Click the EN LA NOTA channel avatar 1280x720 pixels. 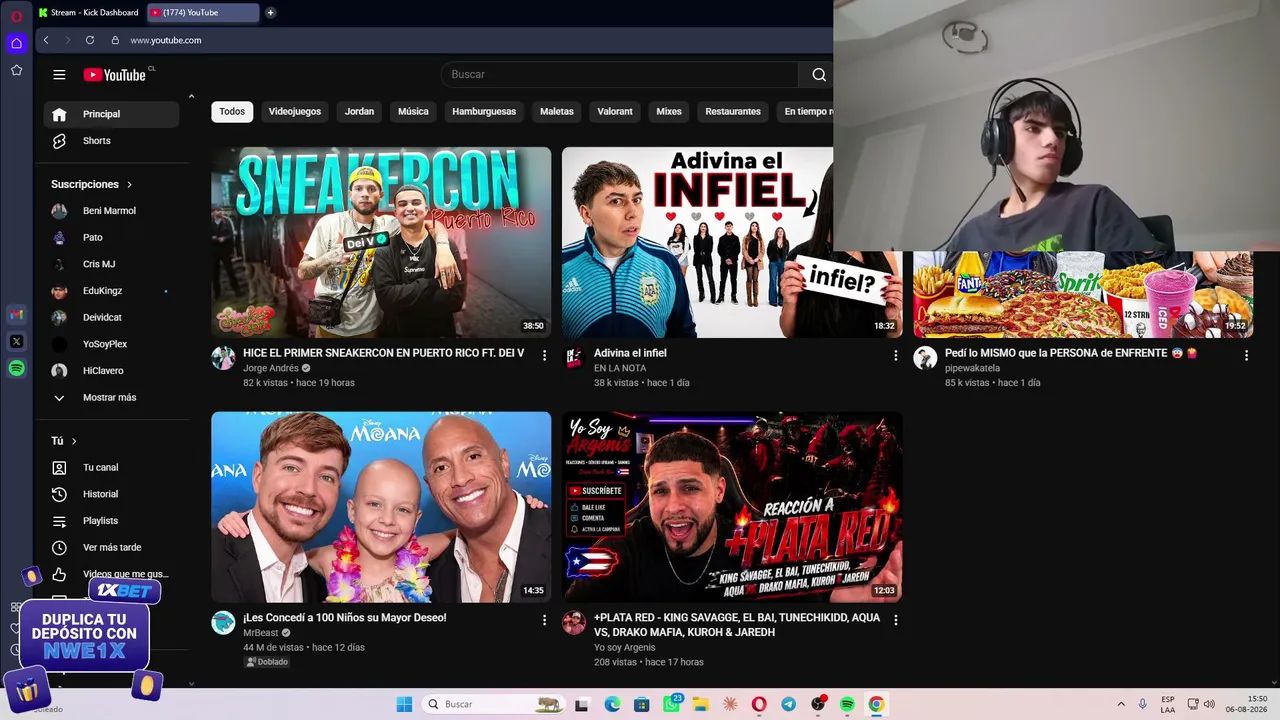(574, 358)
